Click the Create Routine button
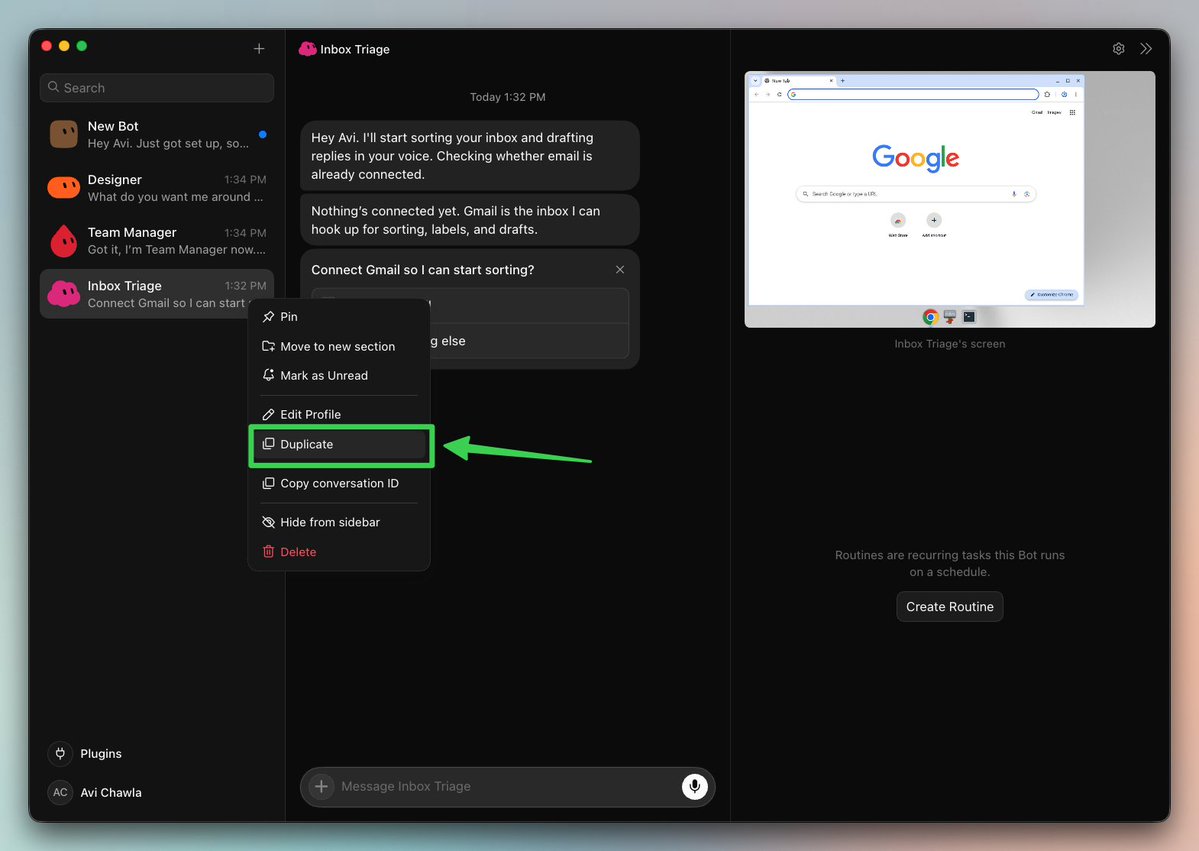Image resolution: width=1199 pixels, height=851 pixels. coord(949,606)
